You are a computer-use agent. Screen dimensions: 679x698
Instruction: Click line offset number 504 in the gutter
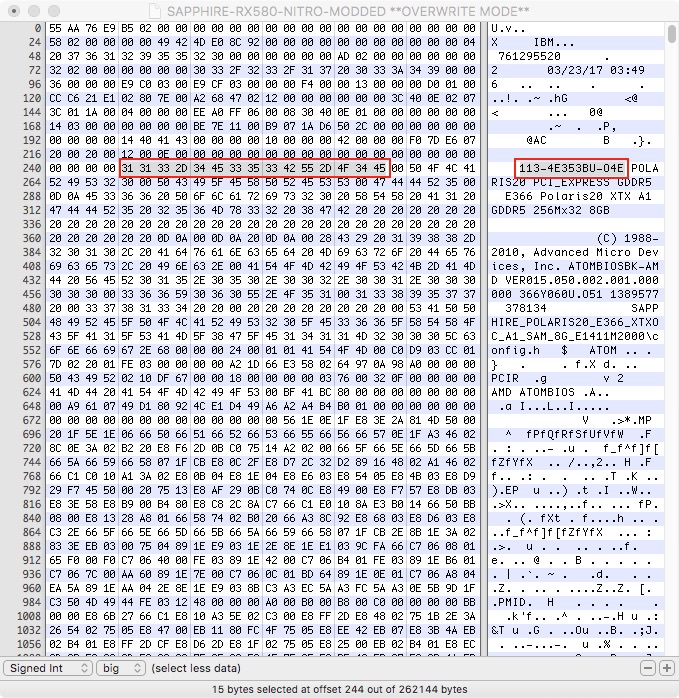(32, 322)
